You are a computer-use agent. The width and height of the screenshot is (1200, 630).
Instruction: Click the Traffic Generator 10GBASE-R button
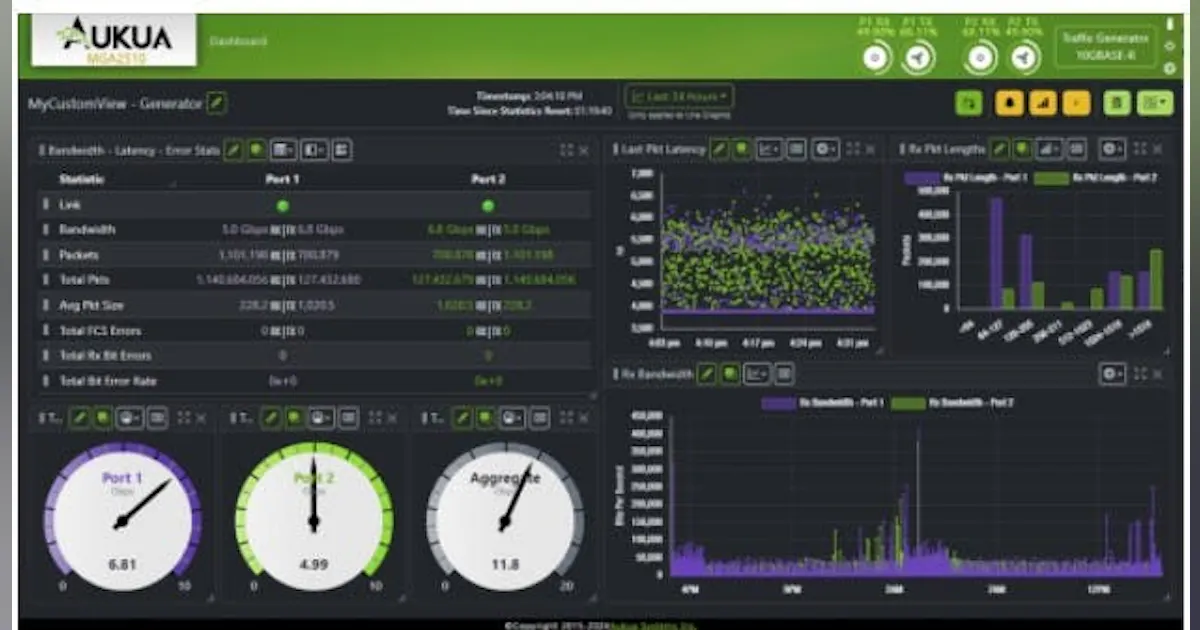tap(1105, 46)
